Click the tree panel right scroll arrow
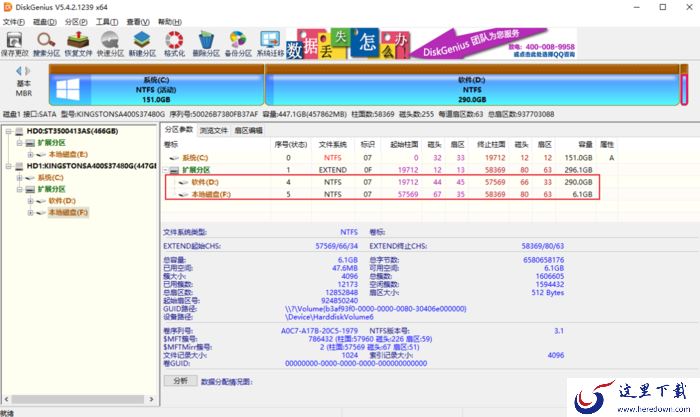 coord(151,399)
